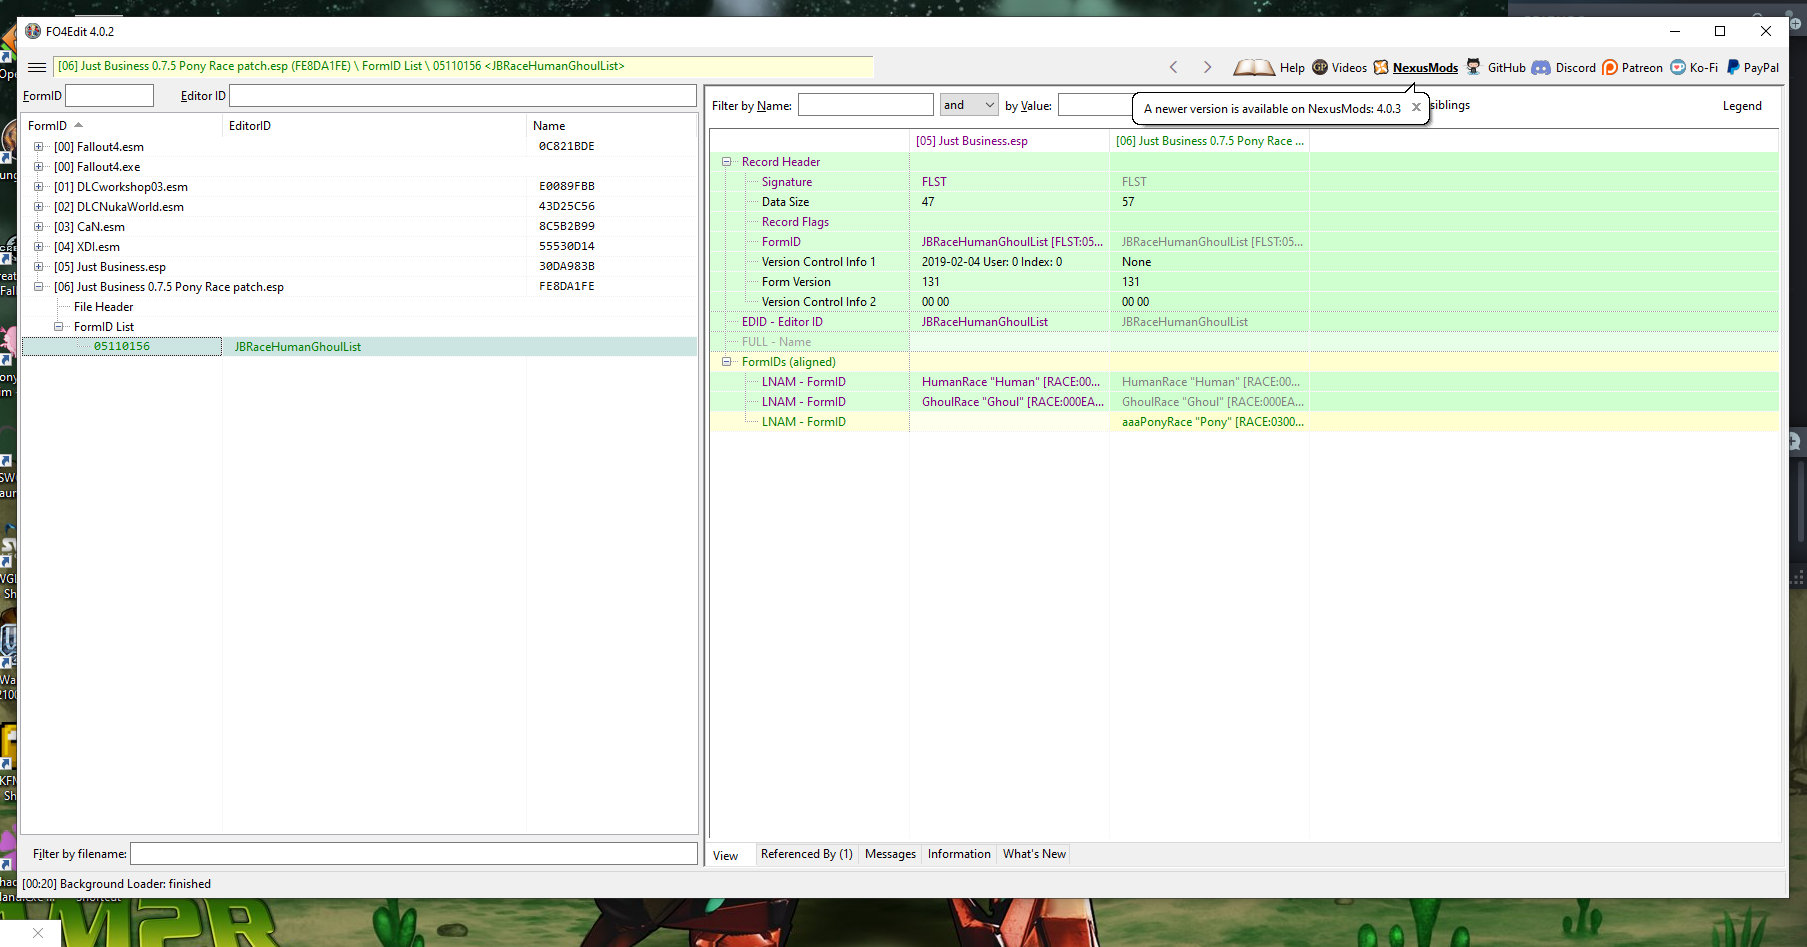This screenshot has height=947, width=1807.
Task: Focus the Filter by Name field
Action: click(865, 105)
